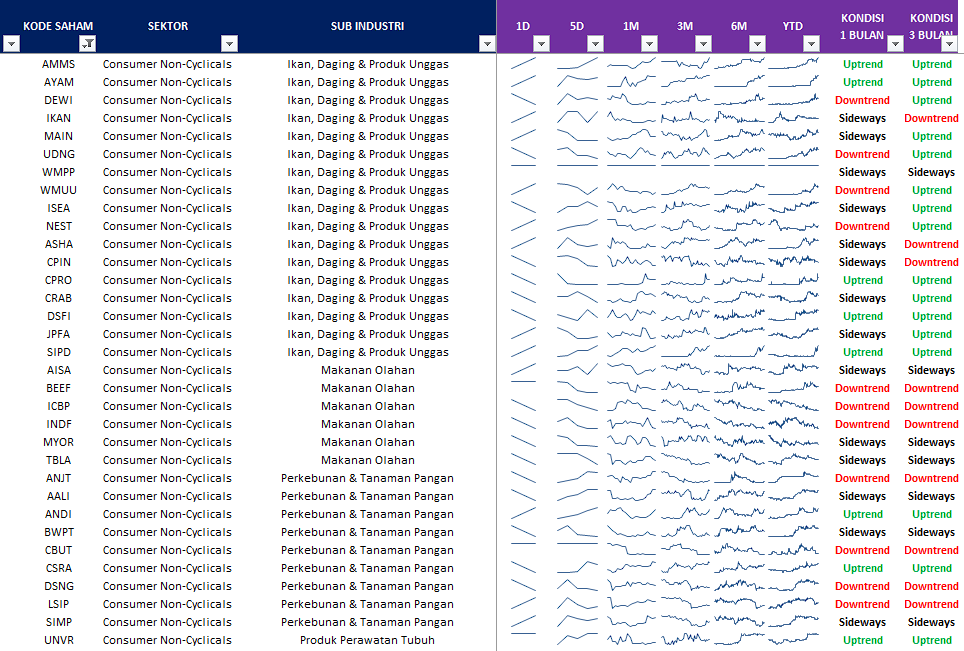Select Produk Perawatan Tubuh cell for UNVR
This screenshot has width=964, height=651.
click(368, 640)
